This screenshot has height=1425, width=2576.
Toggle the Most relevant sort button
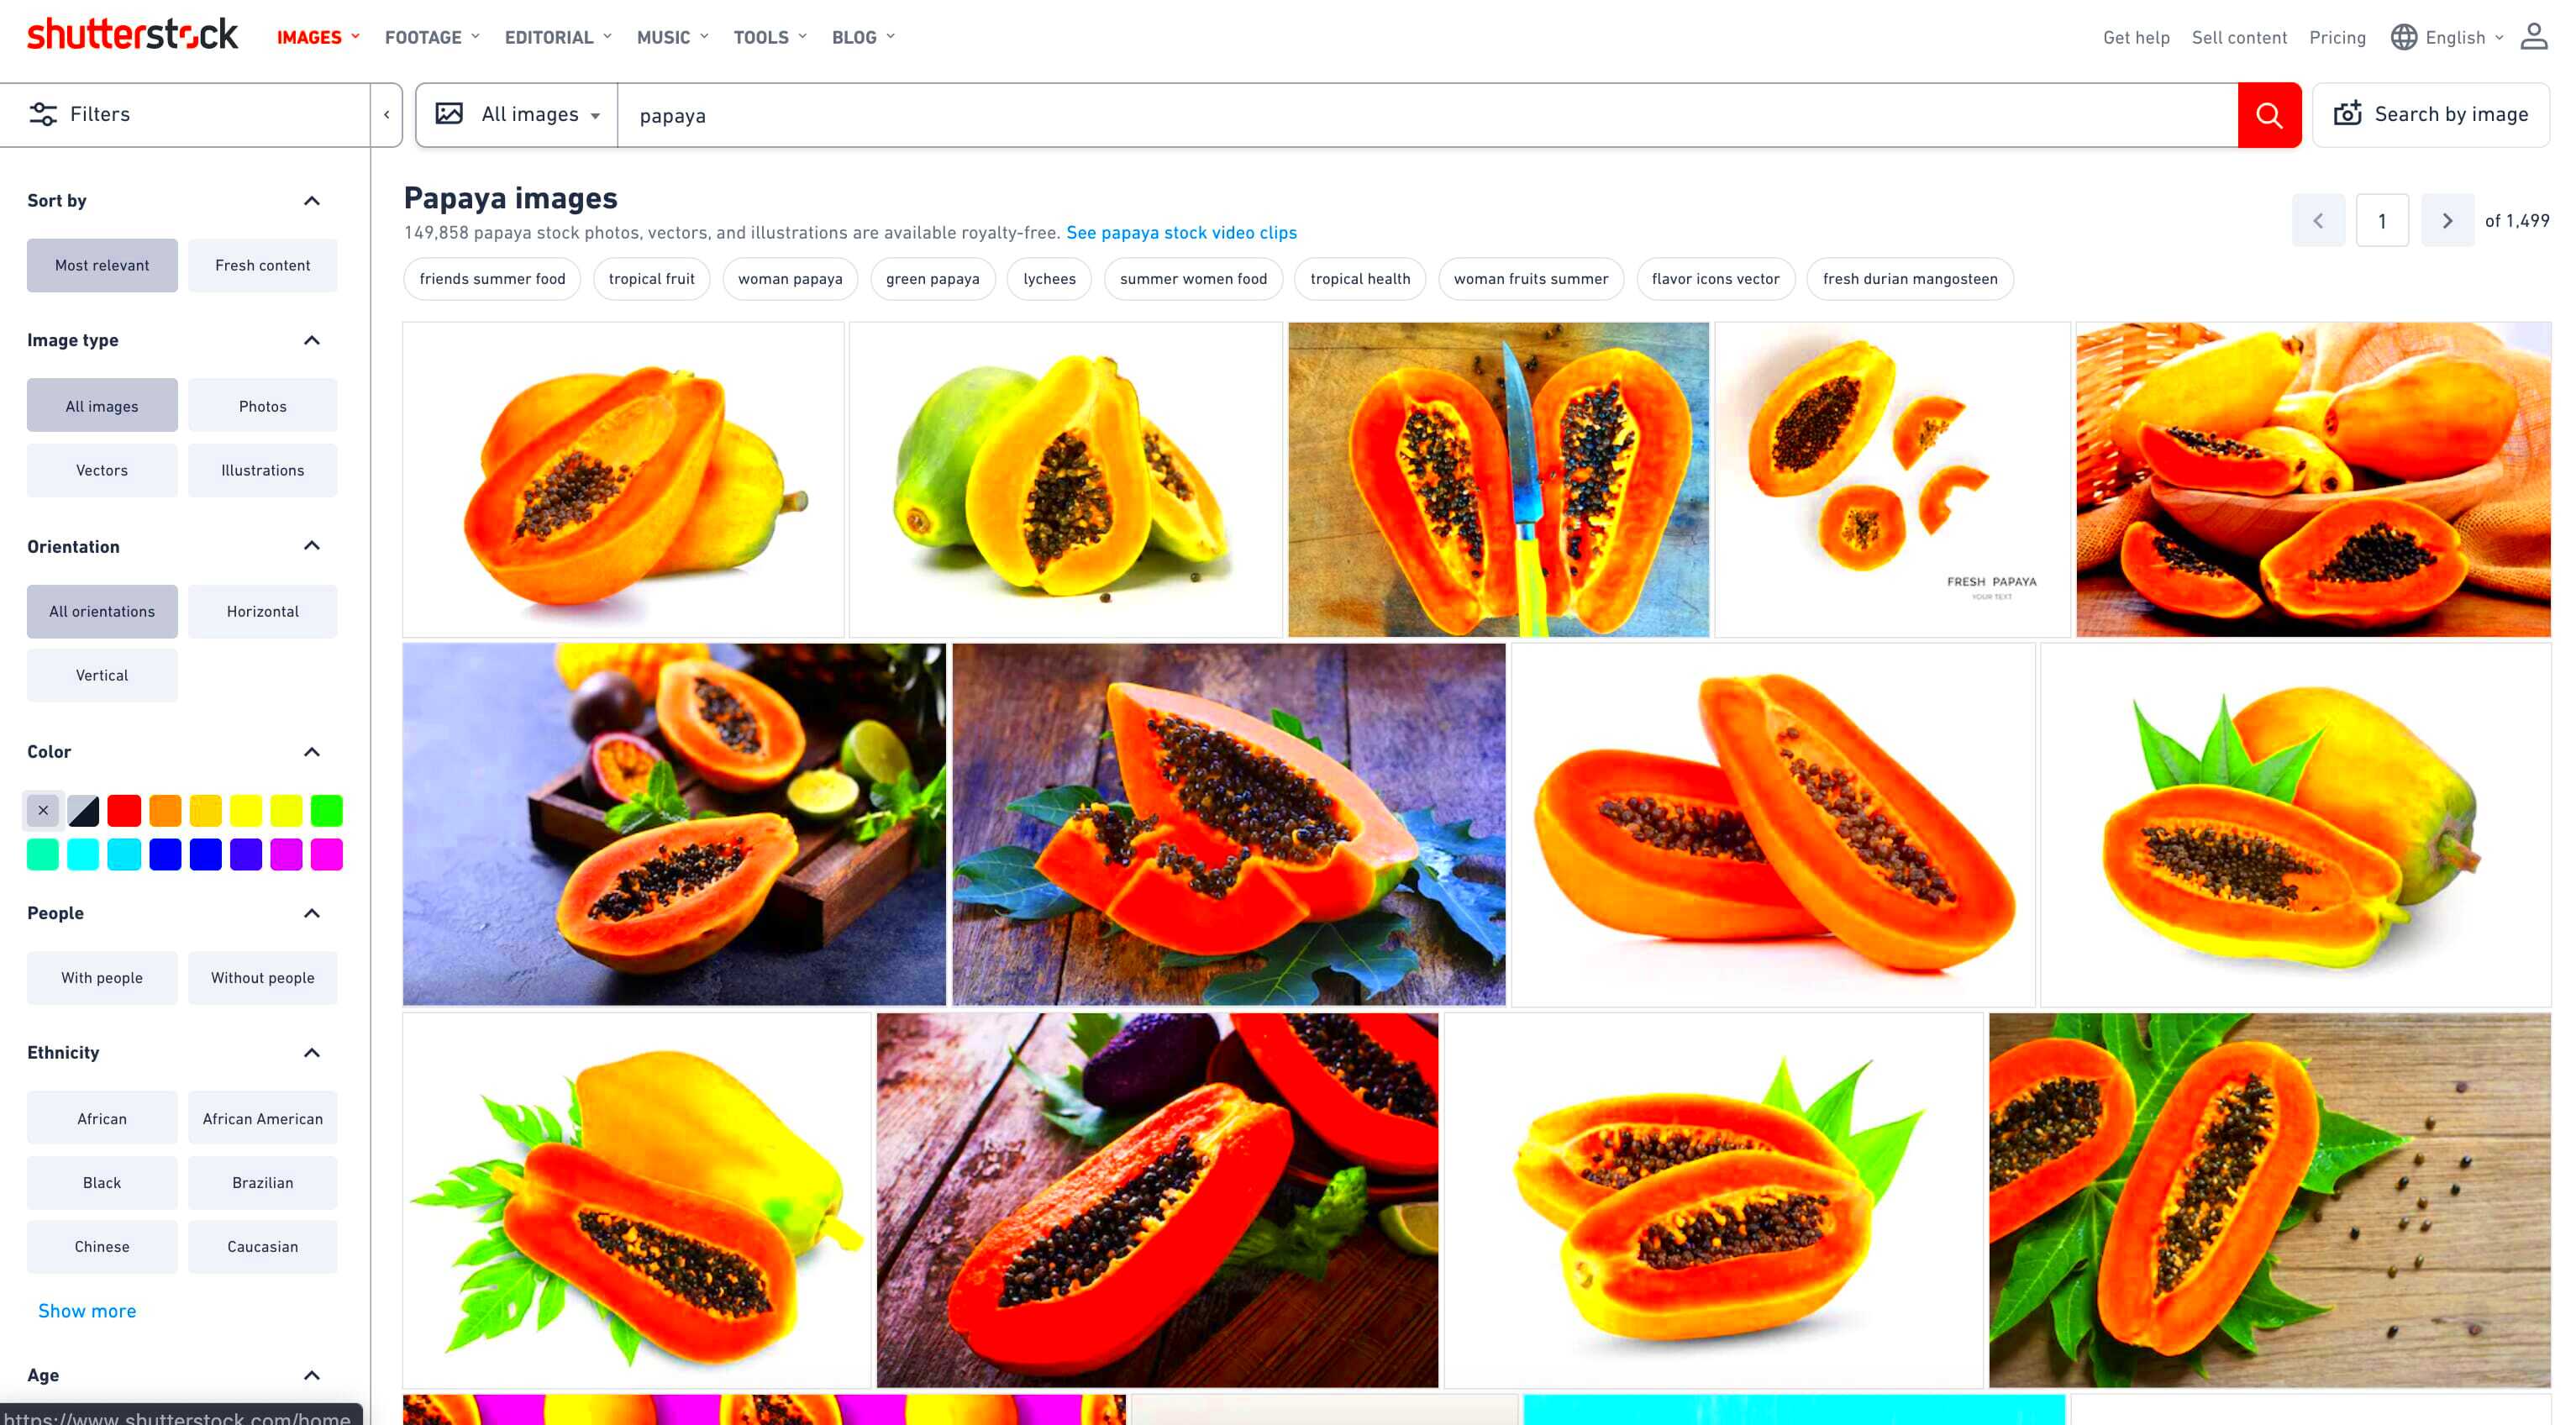point(100,265)
